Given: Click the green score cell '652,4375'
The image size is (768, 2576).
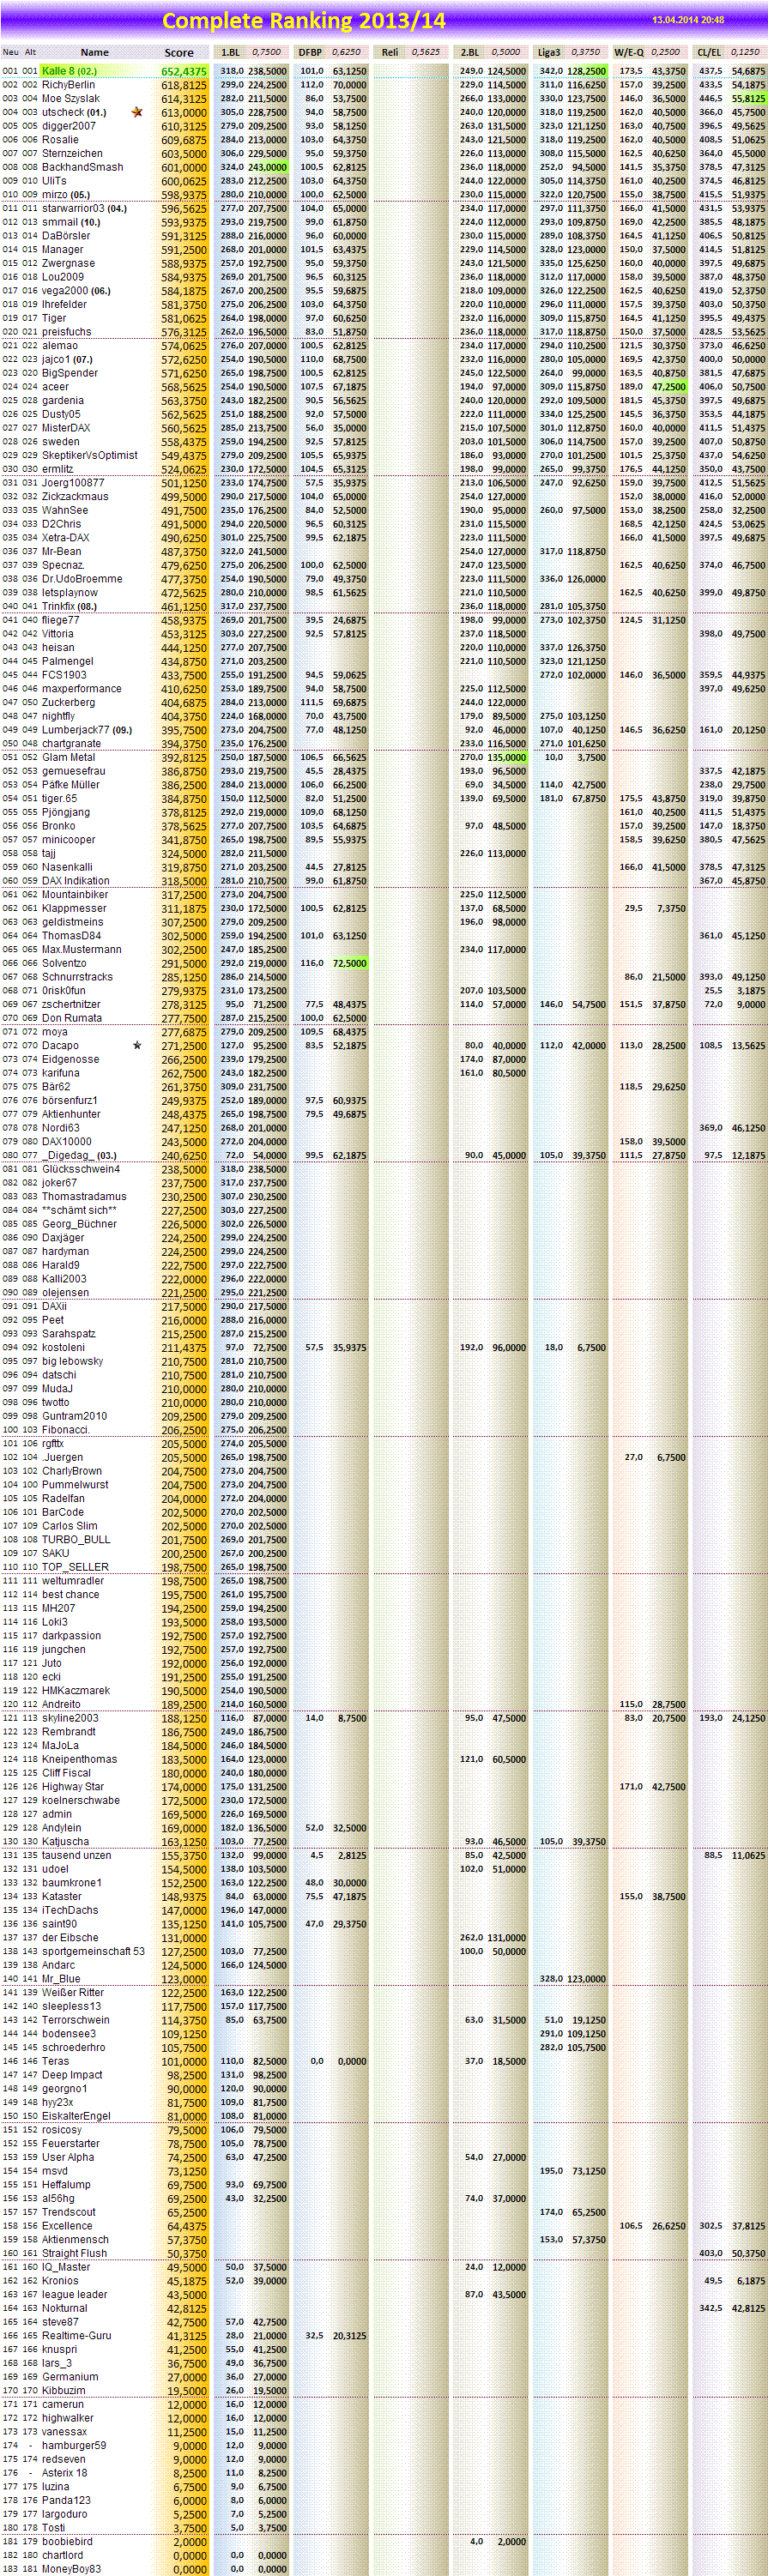Looking at the screenshot, I should [x=184, y=72].
